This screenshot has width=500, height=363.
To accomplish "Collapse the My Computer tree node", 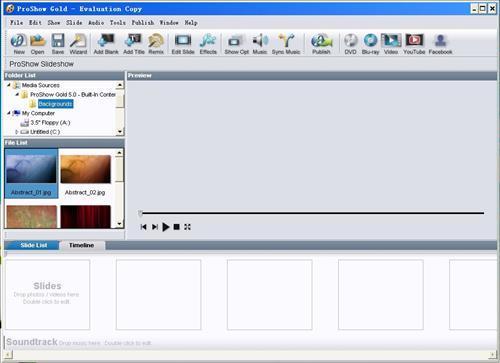I will click(9, 113).
